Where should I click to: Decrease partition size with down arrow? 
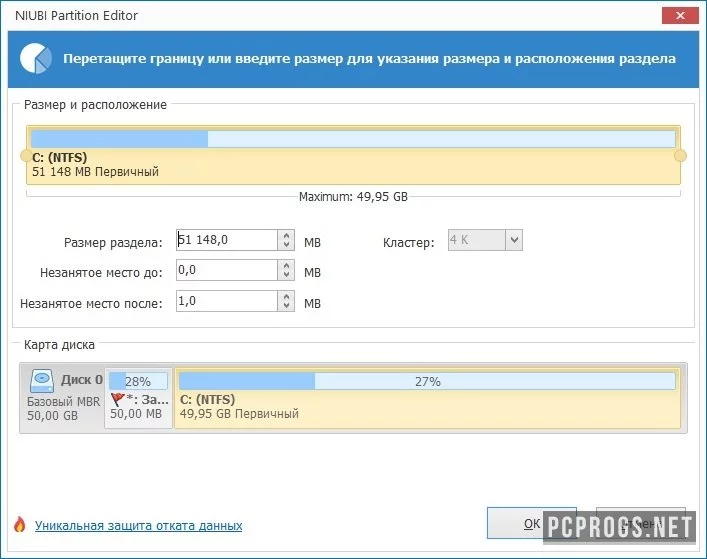(286, 245)
